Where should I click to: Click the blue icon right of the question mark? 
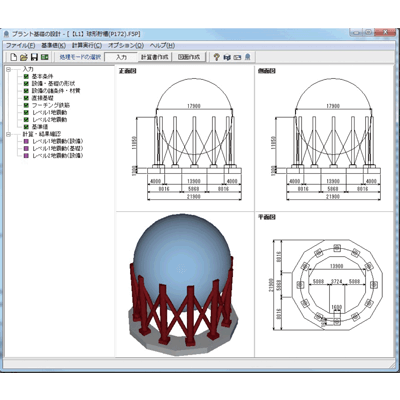(227, 57)
